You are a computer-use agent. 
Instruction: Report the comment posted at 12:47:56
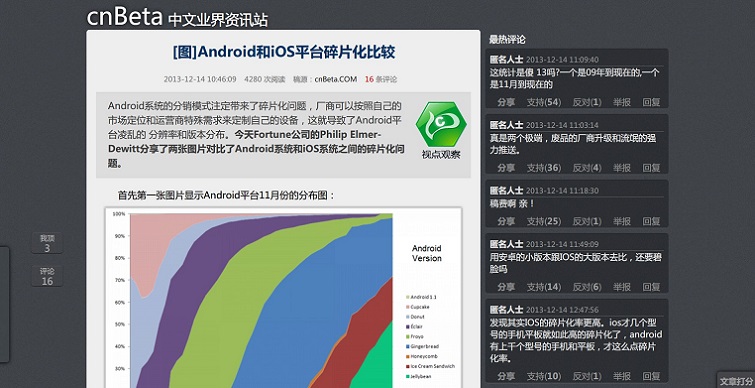622,376
